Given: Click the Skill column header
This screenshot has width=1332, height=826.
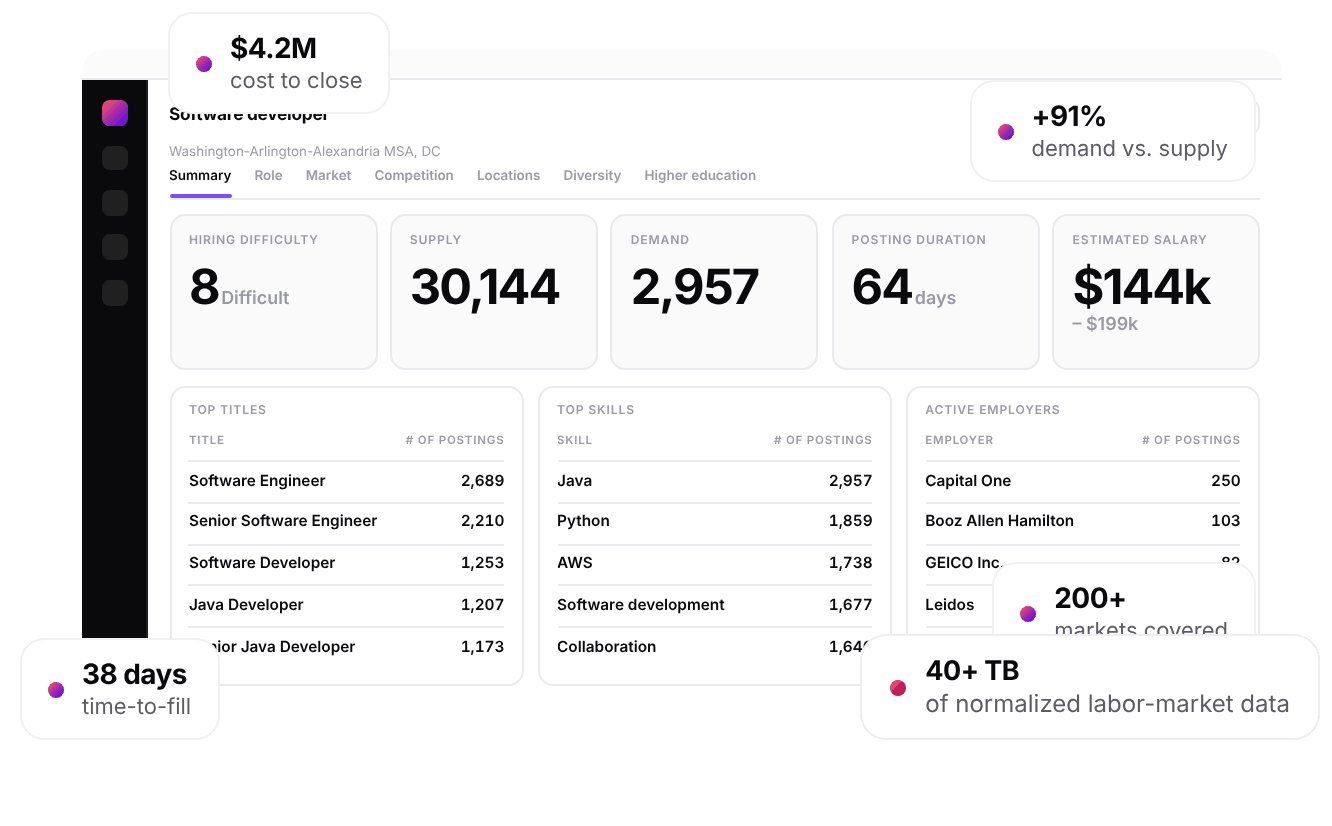Looking at the screenshot, I should tap(574, 440).
